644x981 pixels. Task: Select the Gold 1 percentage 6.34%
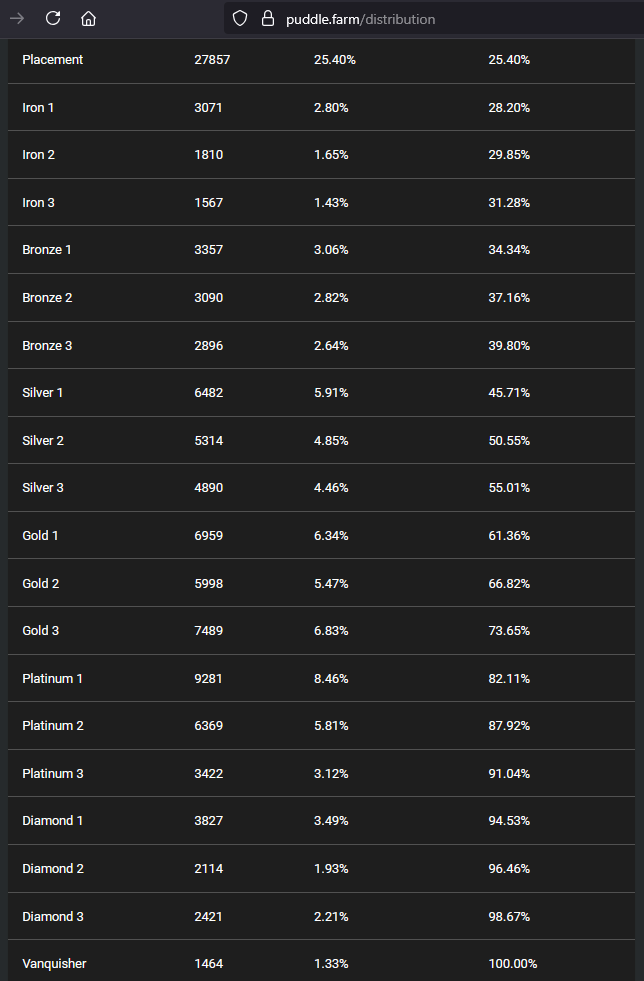point(331,536)
